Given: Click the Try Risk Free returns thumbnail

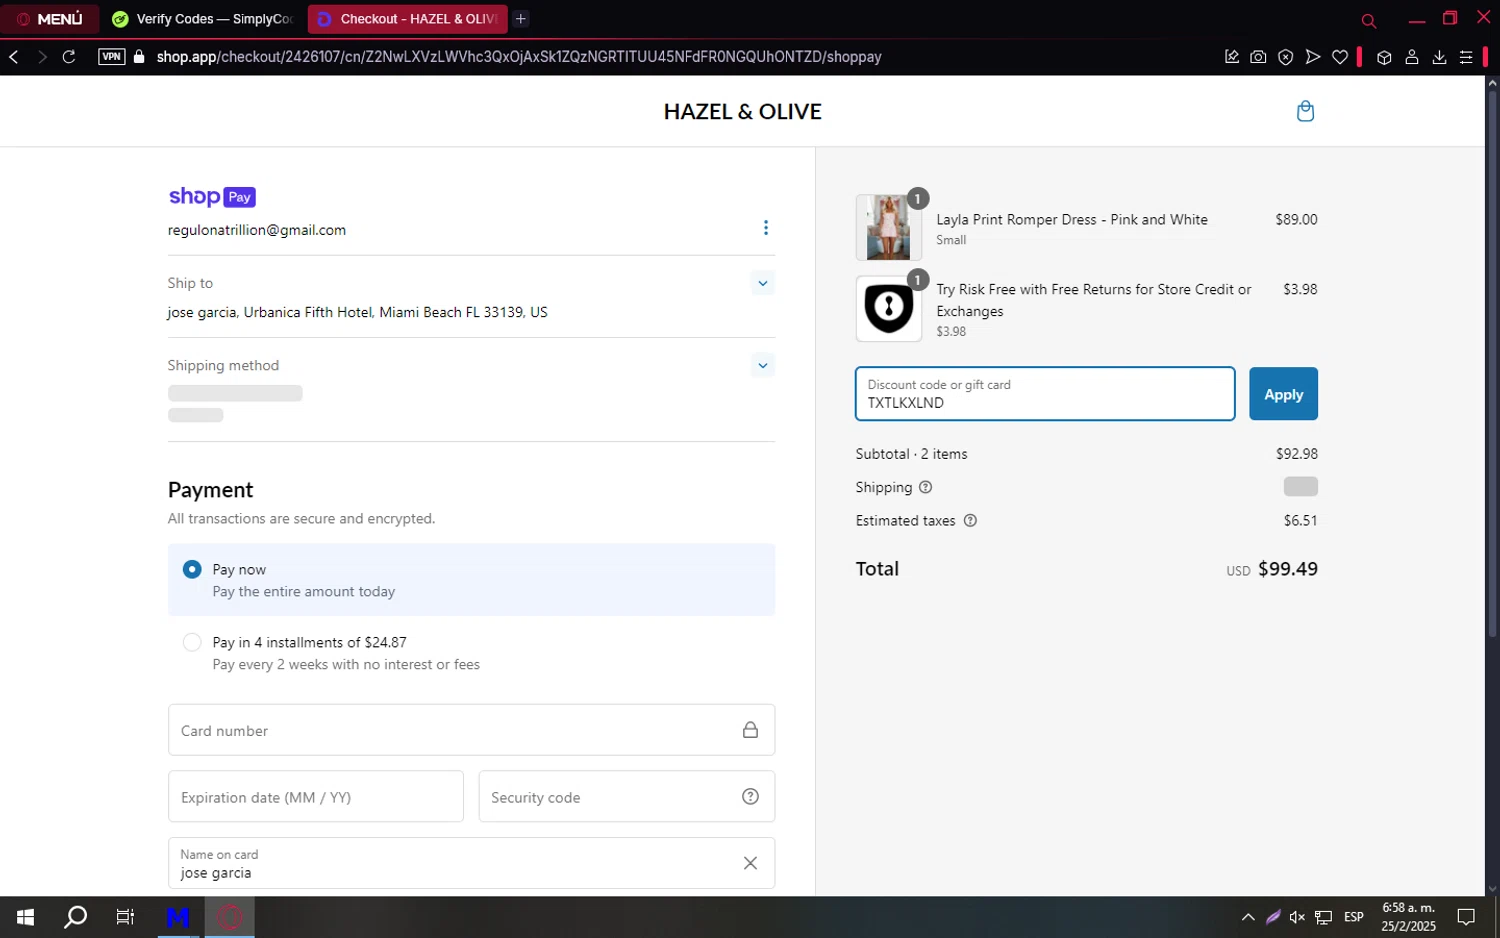Looking at the screenshot, I should (x=888, y=308).
